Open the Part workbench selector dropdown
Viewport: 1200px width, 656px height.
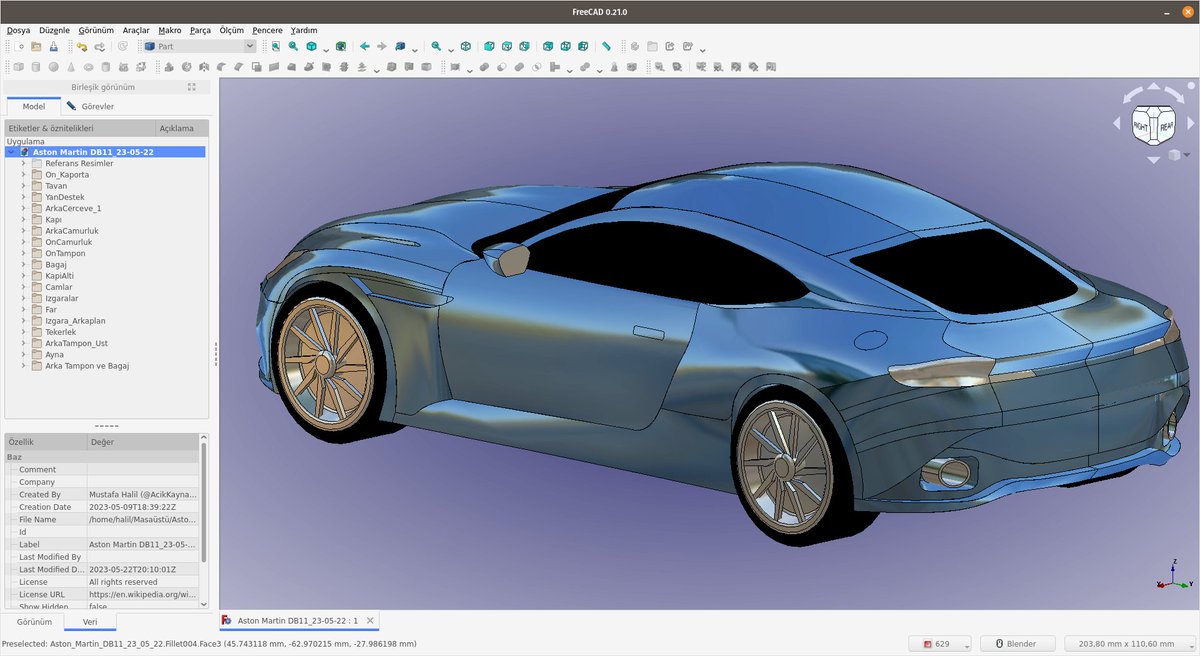coord(197,46)
